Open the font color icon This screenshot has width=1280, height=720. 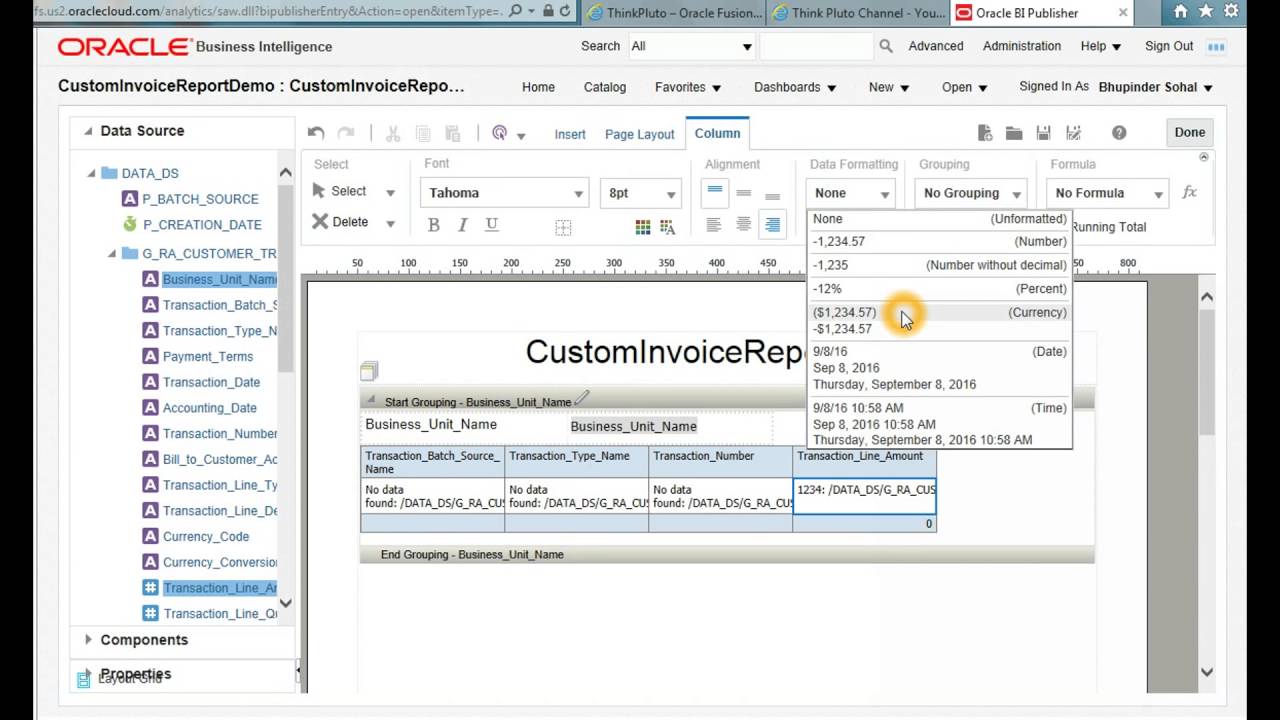pyautogui.click(x=667, y=227)
